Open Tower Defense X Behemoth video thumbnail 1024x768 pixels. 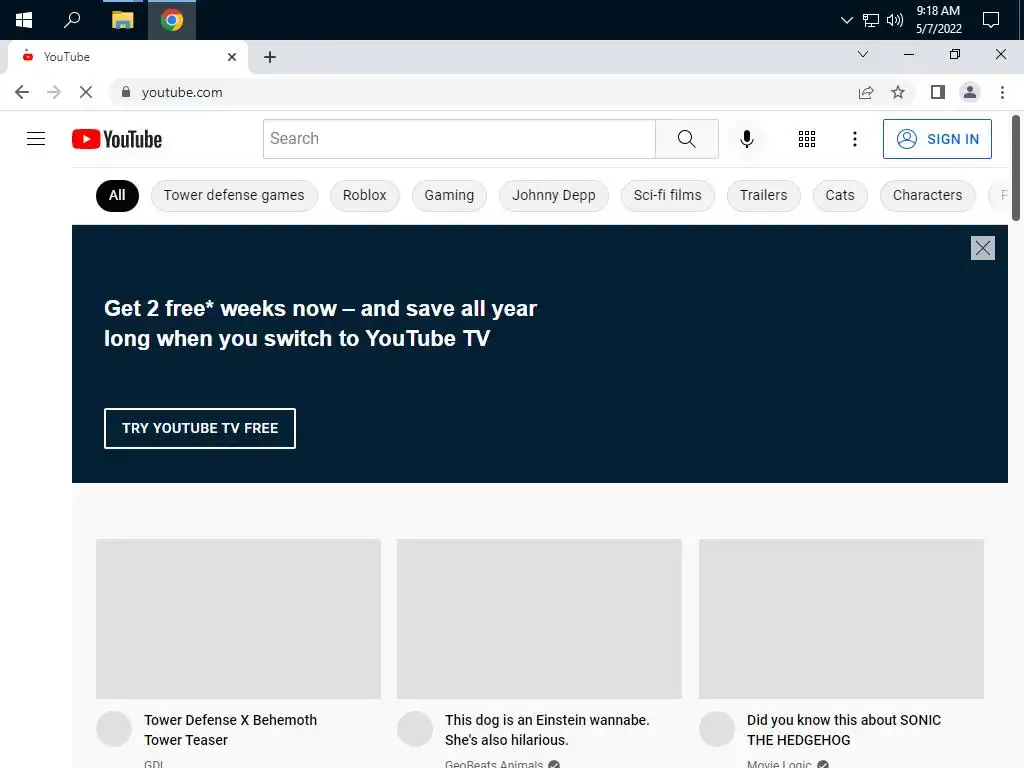click(x=238, y=618)
